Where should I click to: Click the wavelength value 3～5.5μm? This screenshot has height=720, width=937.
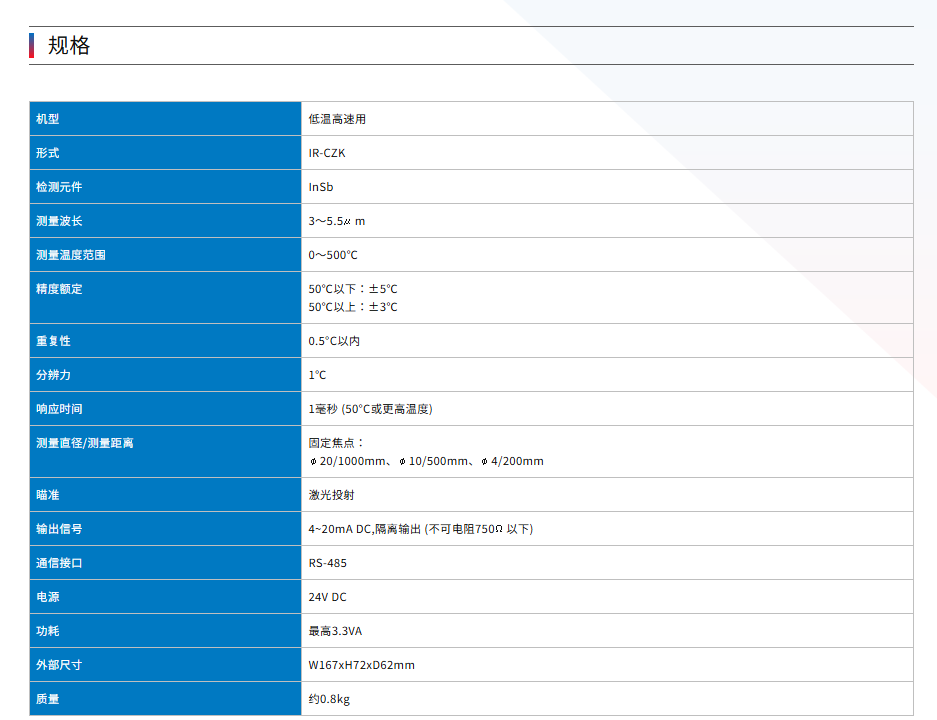[x=336, y=221]
